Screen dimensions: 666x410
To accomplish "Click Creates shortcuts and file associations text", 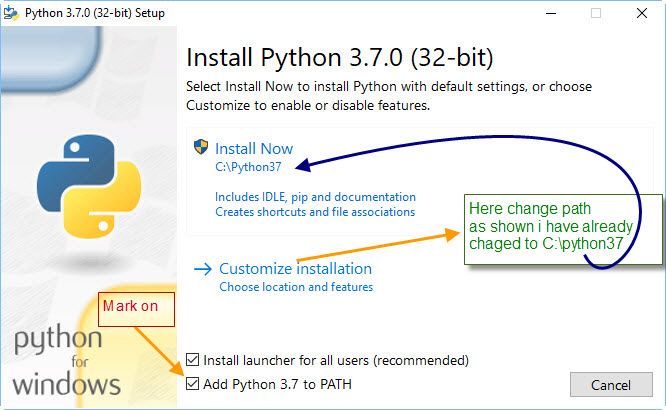I will coord(315,212).
